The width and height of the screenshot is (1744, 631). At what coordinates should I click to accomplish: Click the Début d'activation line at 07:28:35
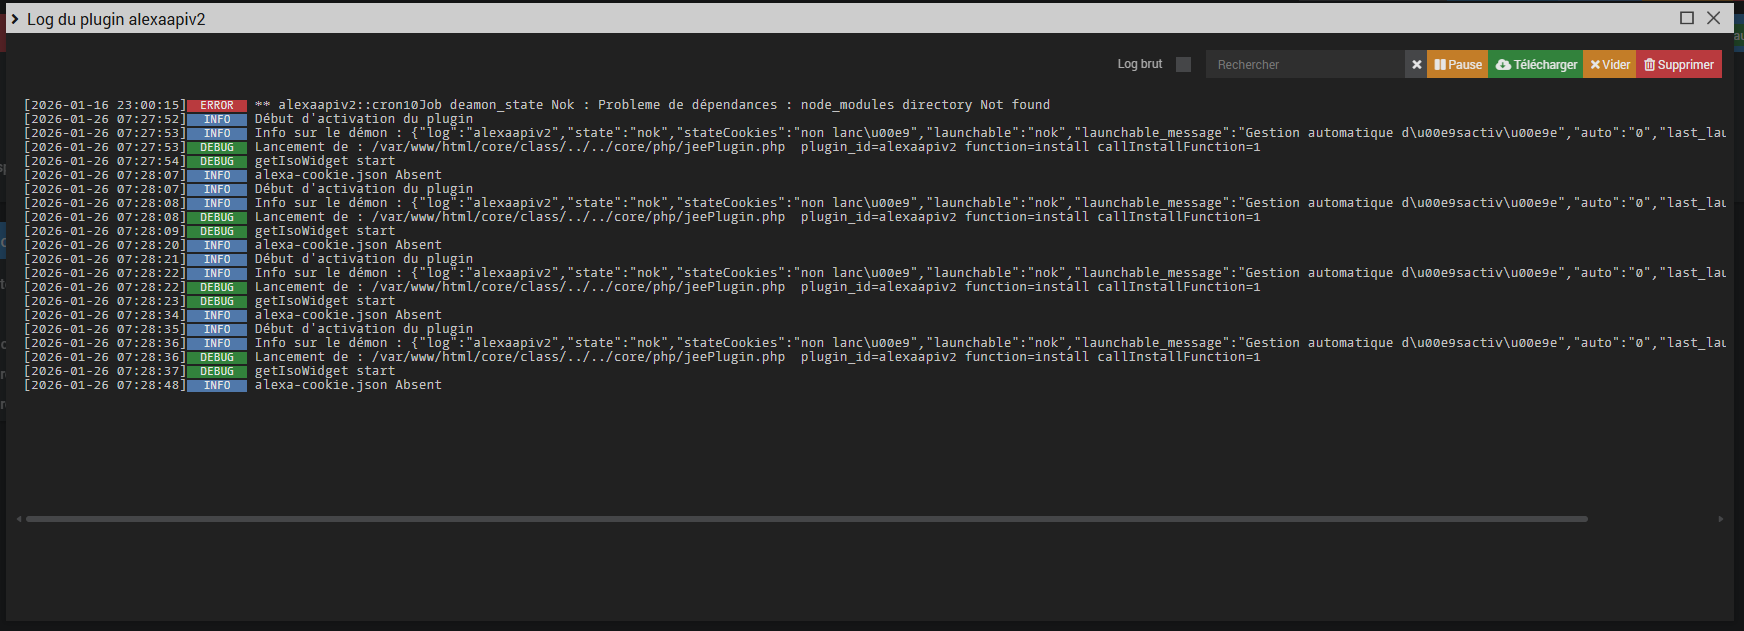[364, 329]
